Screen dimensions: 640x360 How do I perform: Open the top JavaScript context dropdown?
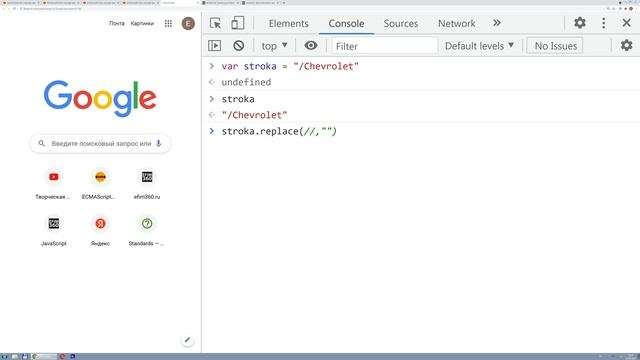coord(274,46)
